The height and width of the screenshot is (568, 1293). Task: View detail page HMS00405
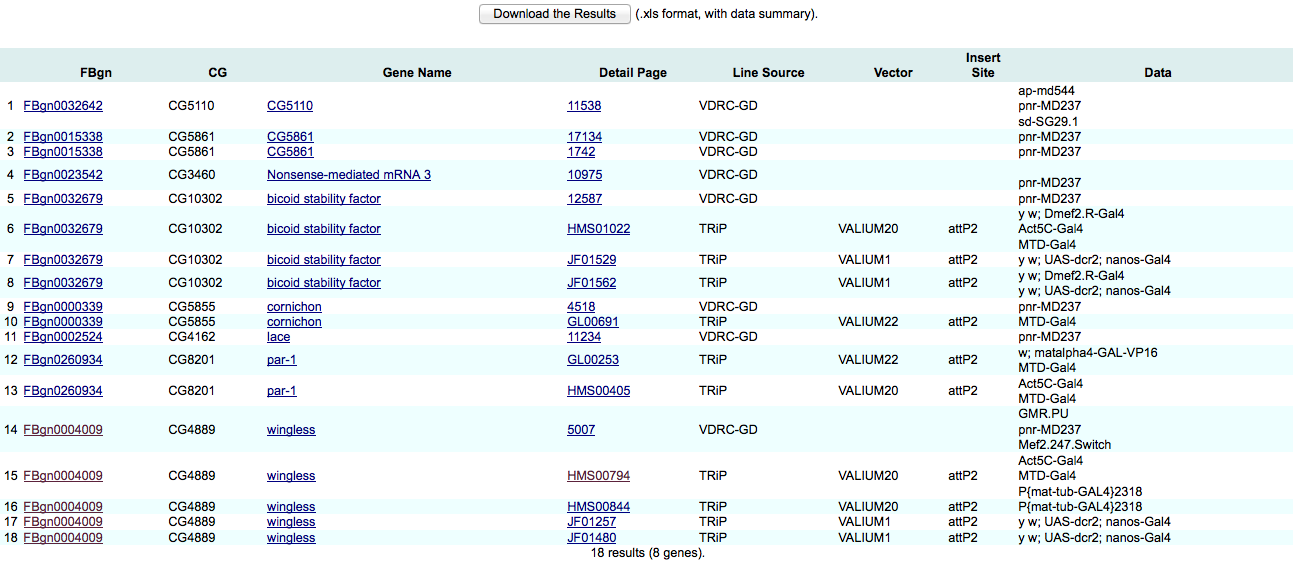coord(599,391)
